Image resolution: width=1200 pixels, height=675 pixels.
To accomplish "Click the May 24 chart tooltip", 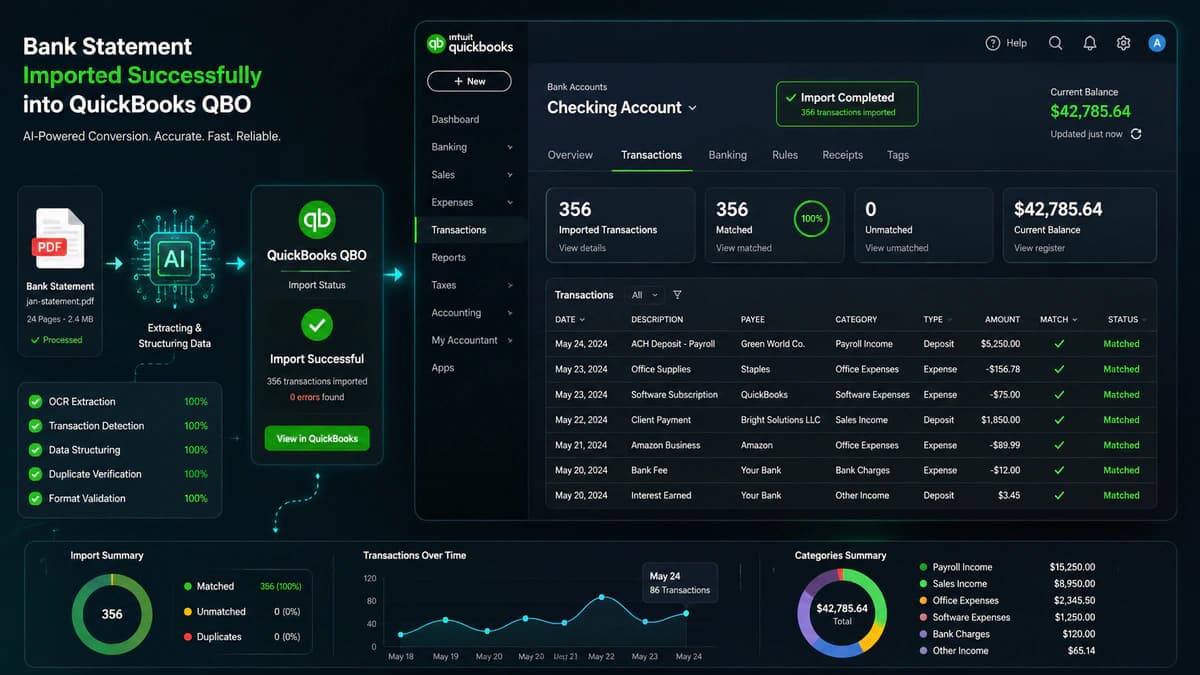I will 680,583.
